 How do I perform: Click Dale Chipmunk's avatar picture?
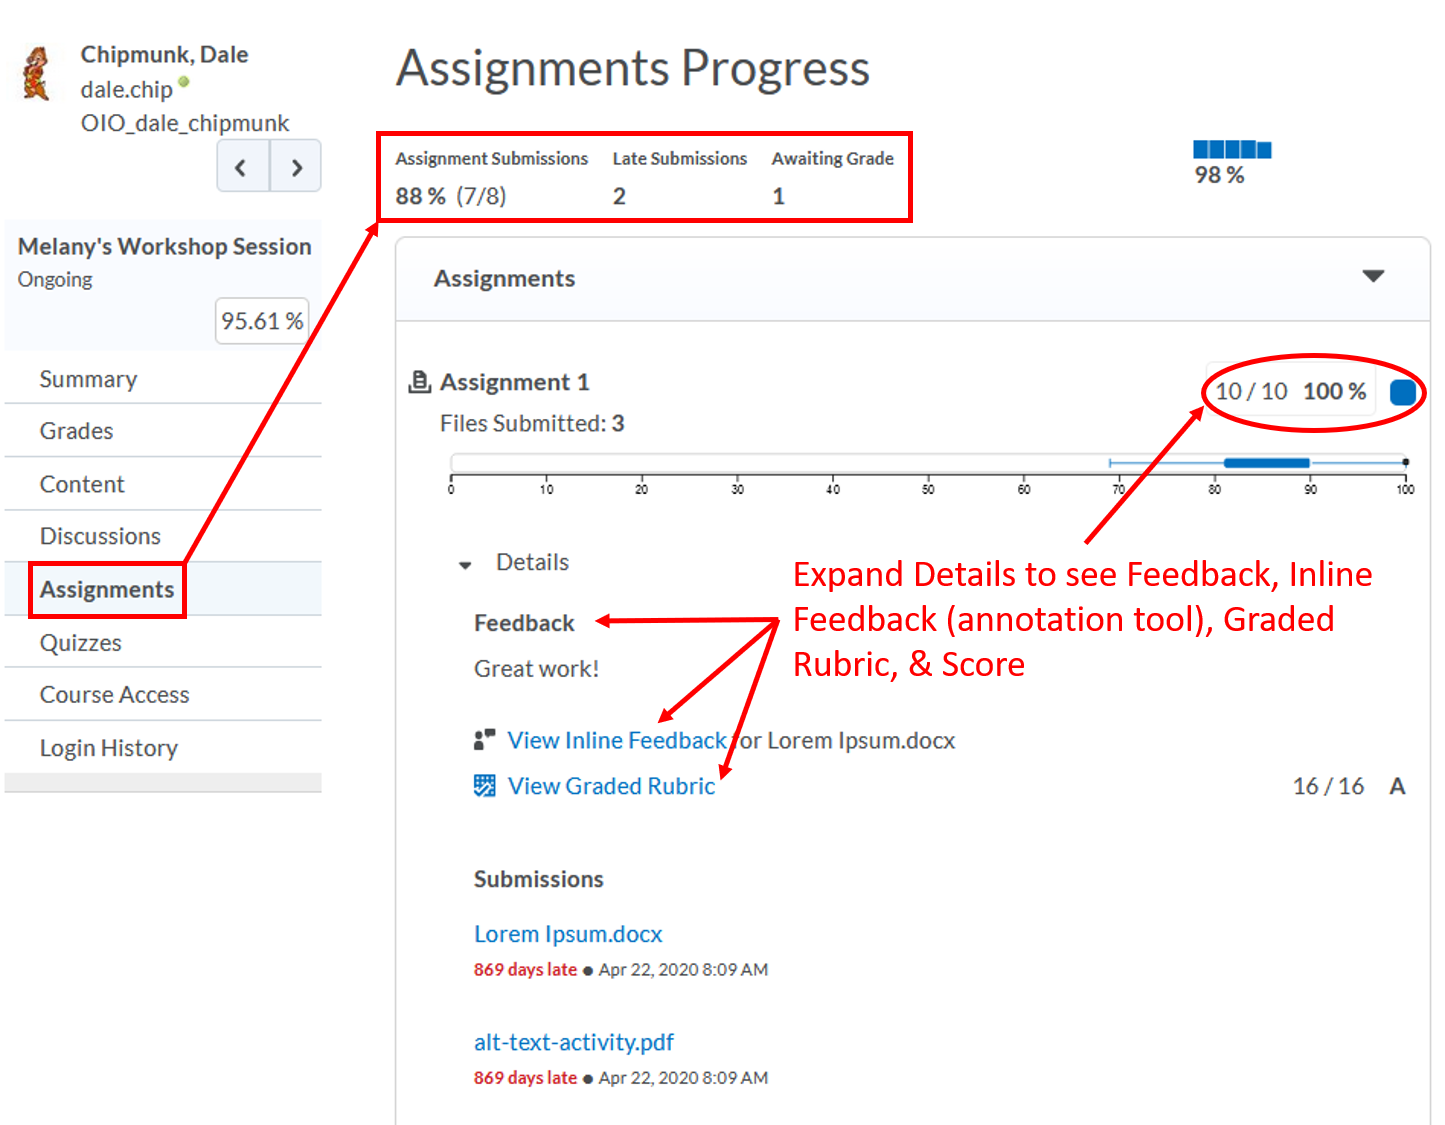point(34,72)
